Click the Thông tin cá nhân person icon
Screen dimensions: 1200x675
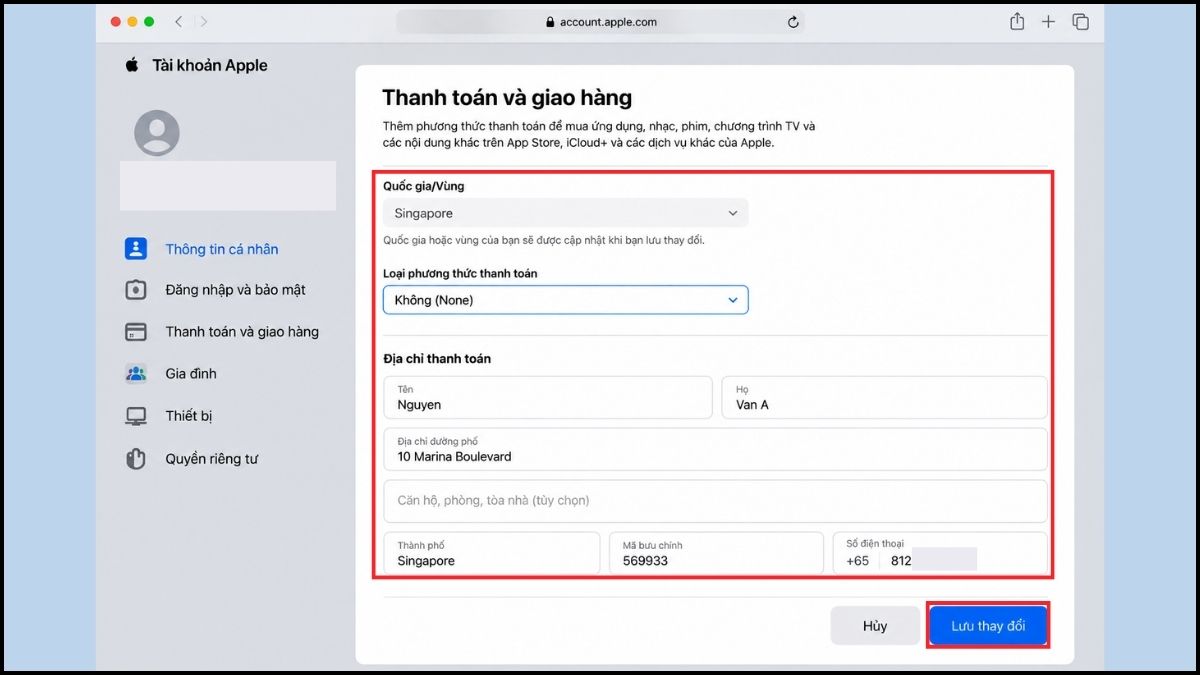pos(136,249)
